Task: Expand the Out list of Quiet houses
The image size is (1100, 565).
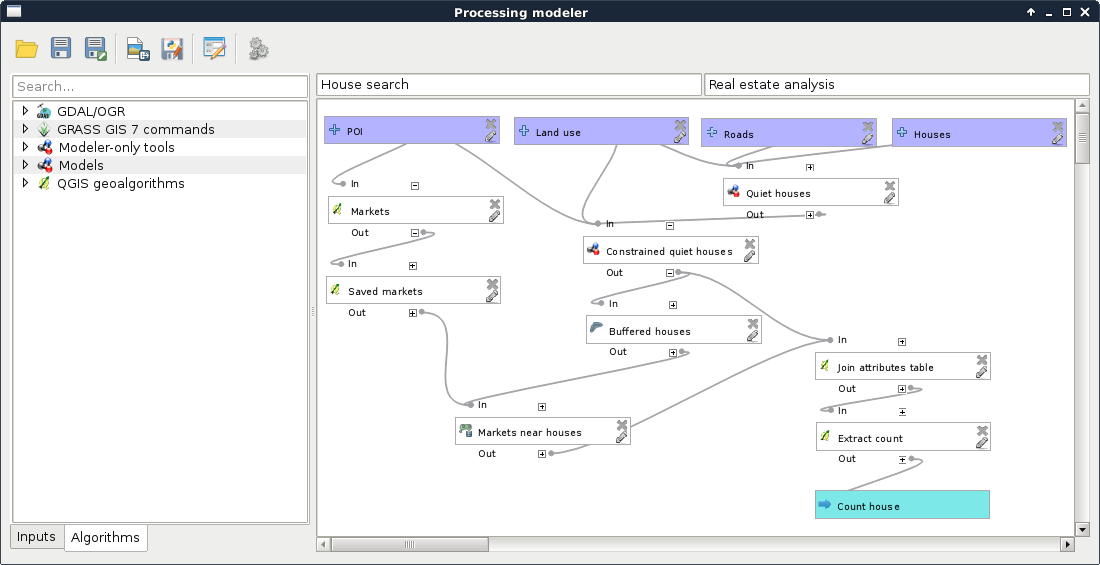Action: pyautogui.click(x=810, y=215)
